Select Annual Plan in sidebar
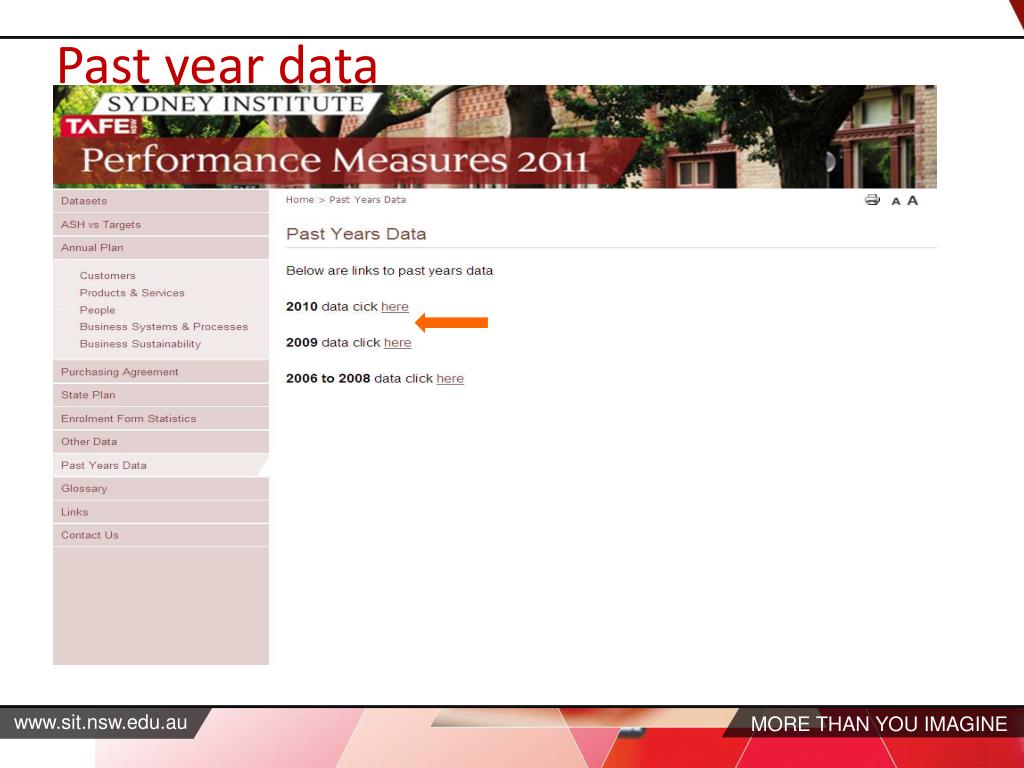The image size is (1024, 768). tap(161, 248)
